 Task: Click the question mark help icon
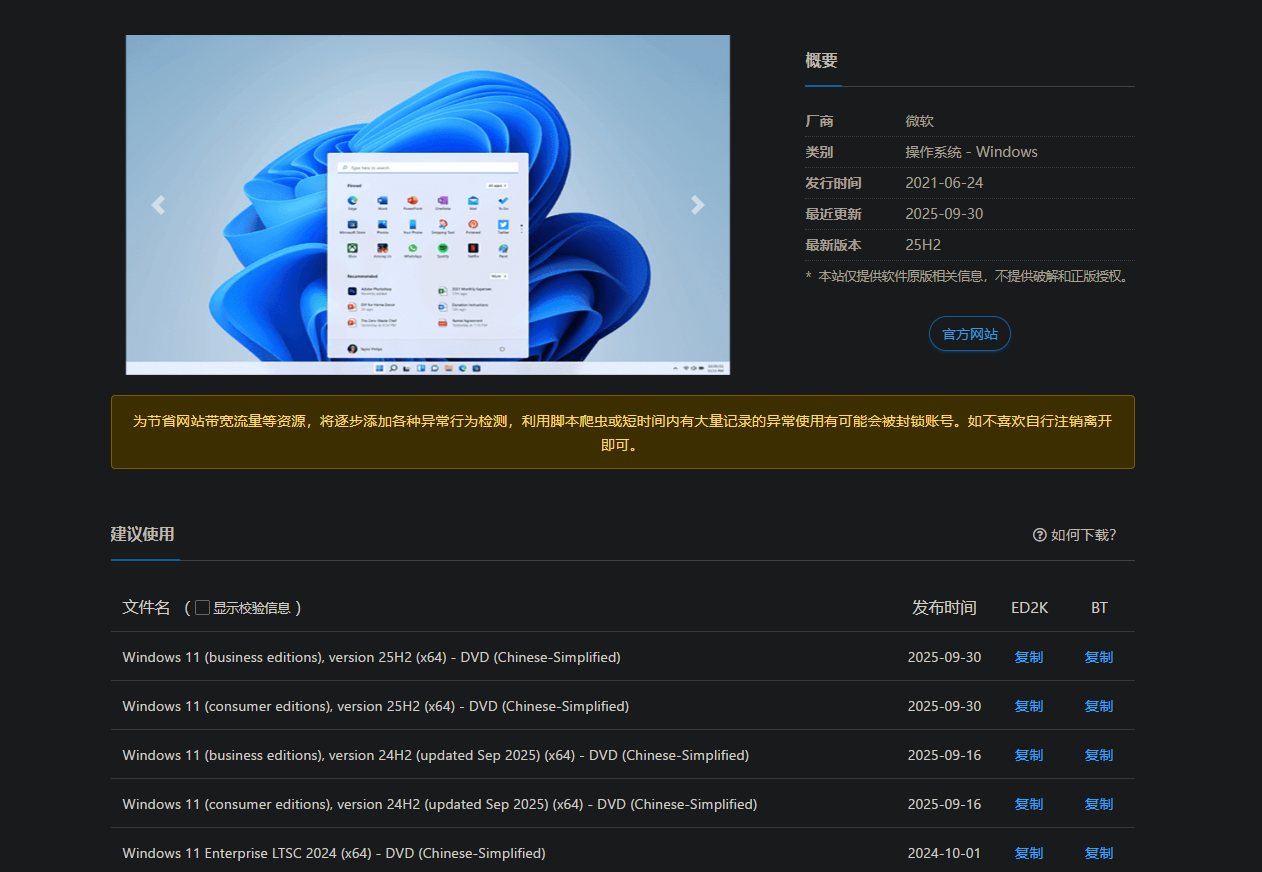click(1040, 535)
